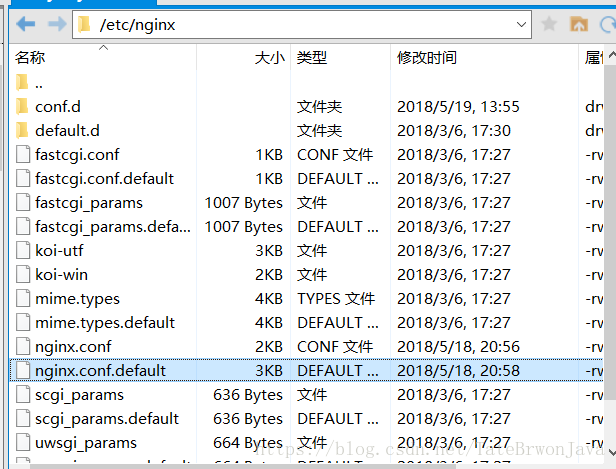Click the vertical scrollbar down arrow

[612, 452]
